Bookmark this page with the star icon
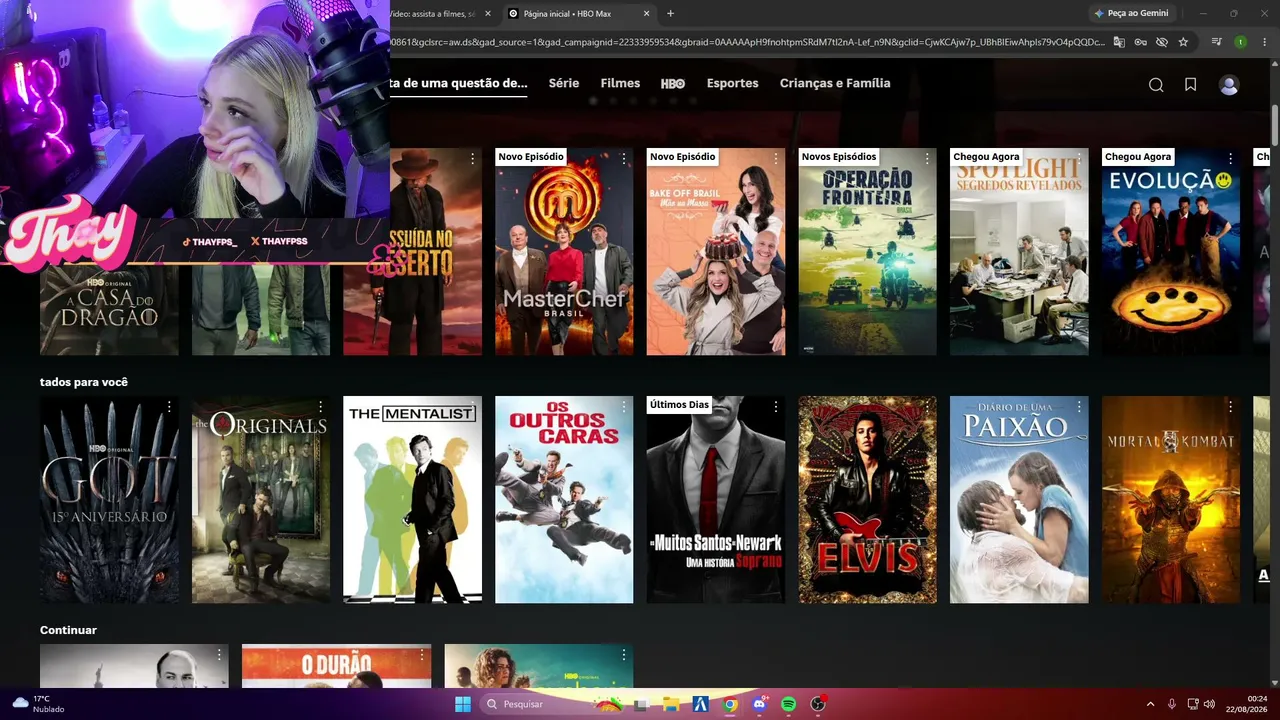This screenshot has height=720, width=1280. [1184, 42]
